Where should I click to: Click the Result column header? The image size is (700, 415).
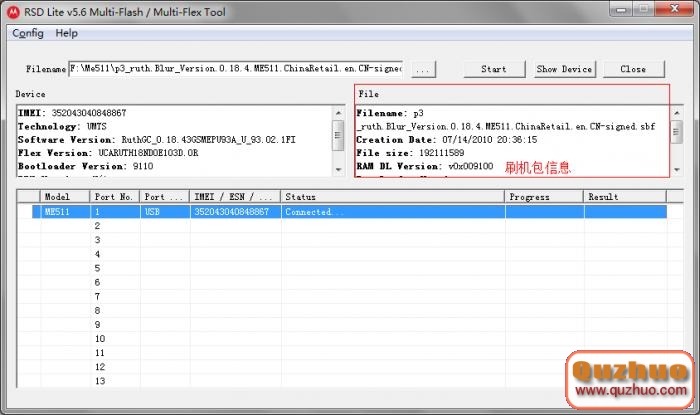[625, 197]
